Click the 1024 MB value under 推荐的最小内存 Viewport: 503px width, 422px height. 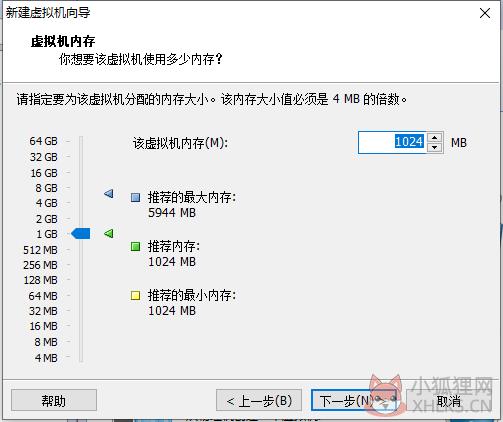[x=172, y=311]
